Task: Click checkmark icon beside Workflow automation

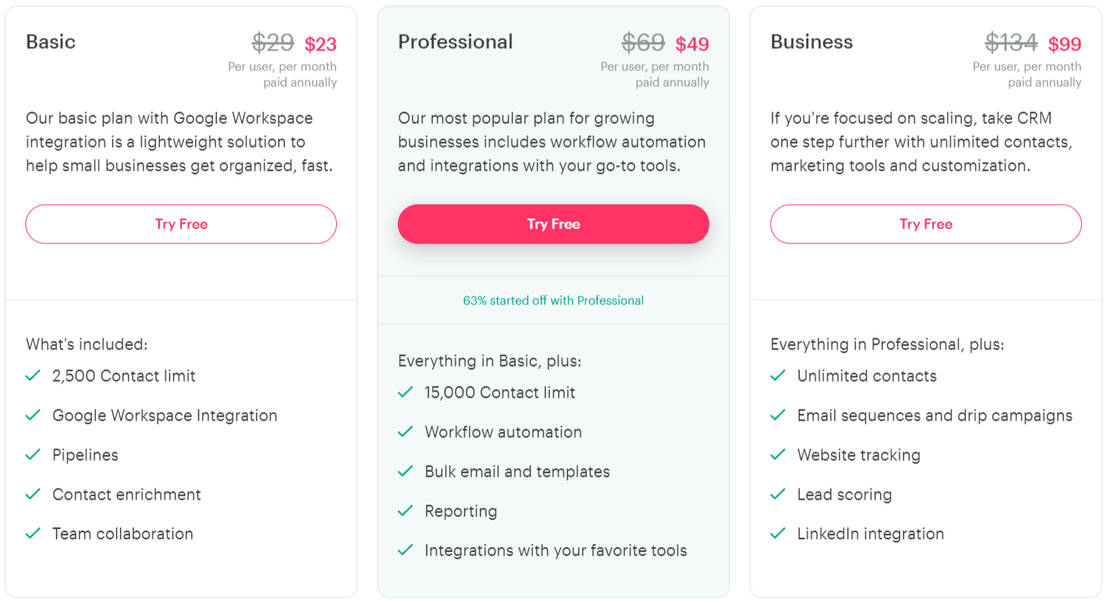Action: (405, 432)
